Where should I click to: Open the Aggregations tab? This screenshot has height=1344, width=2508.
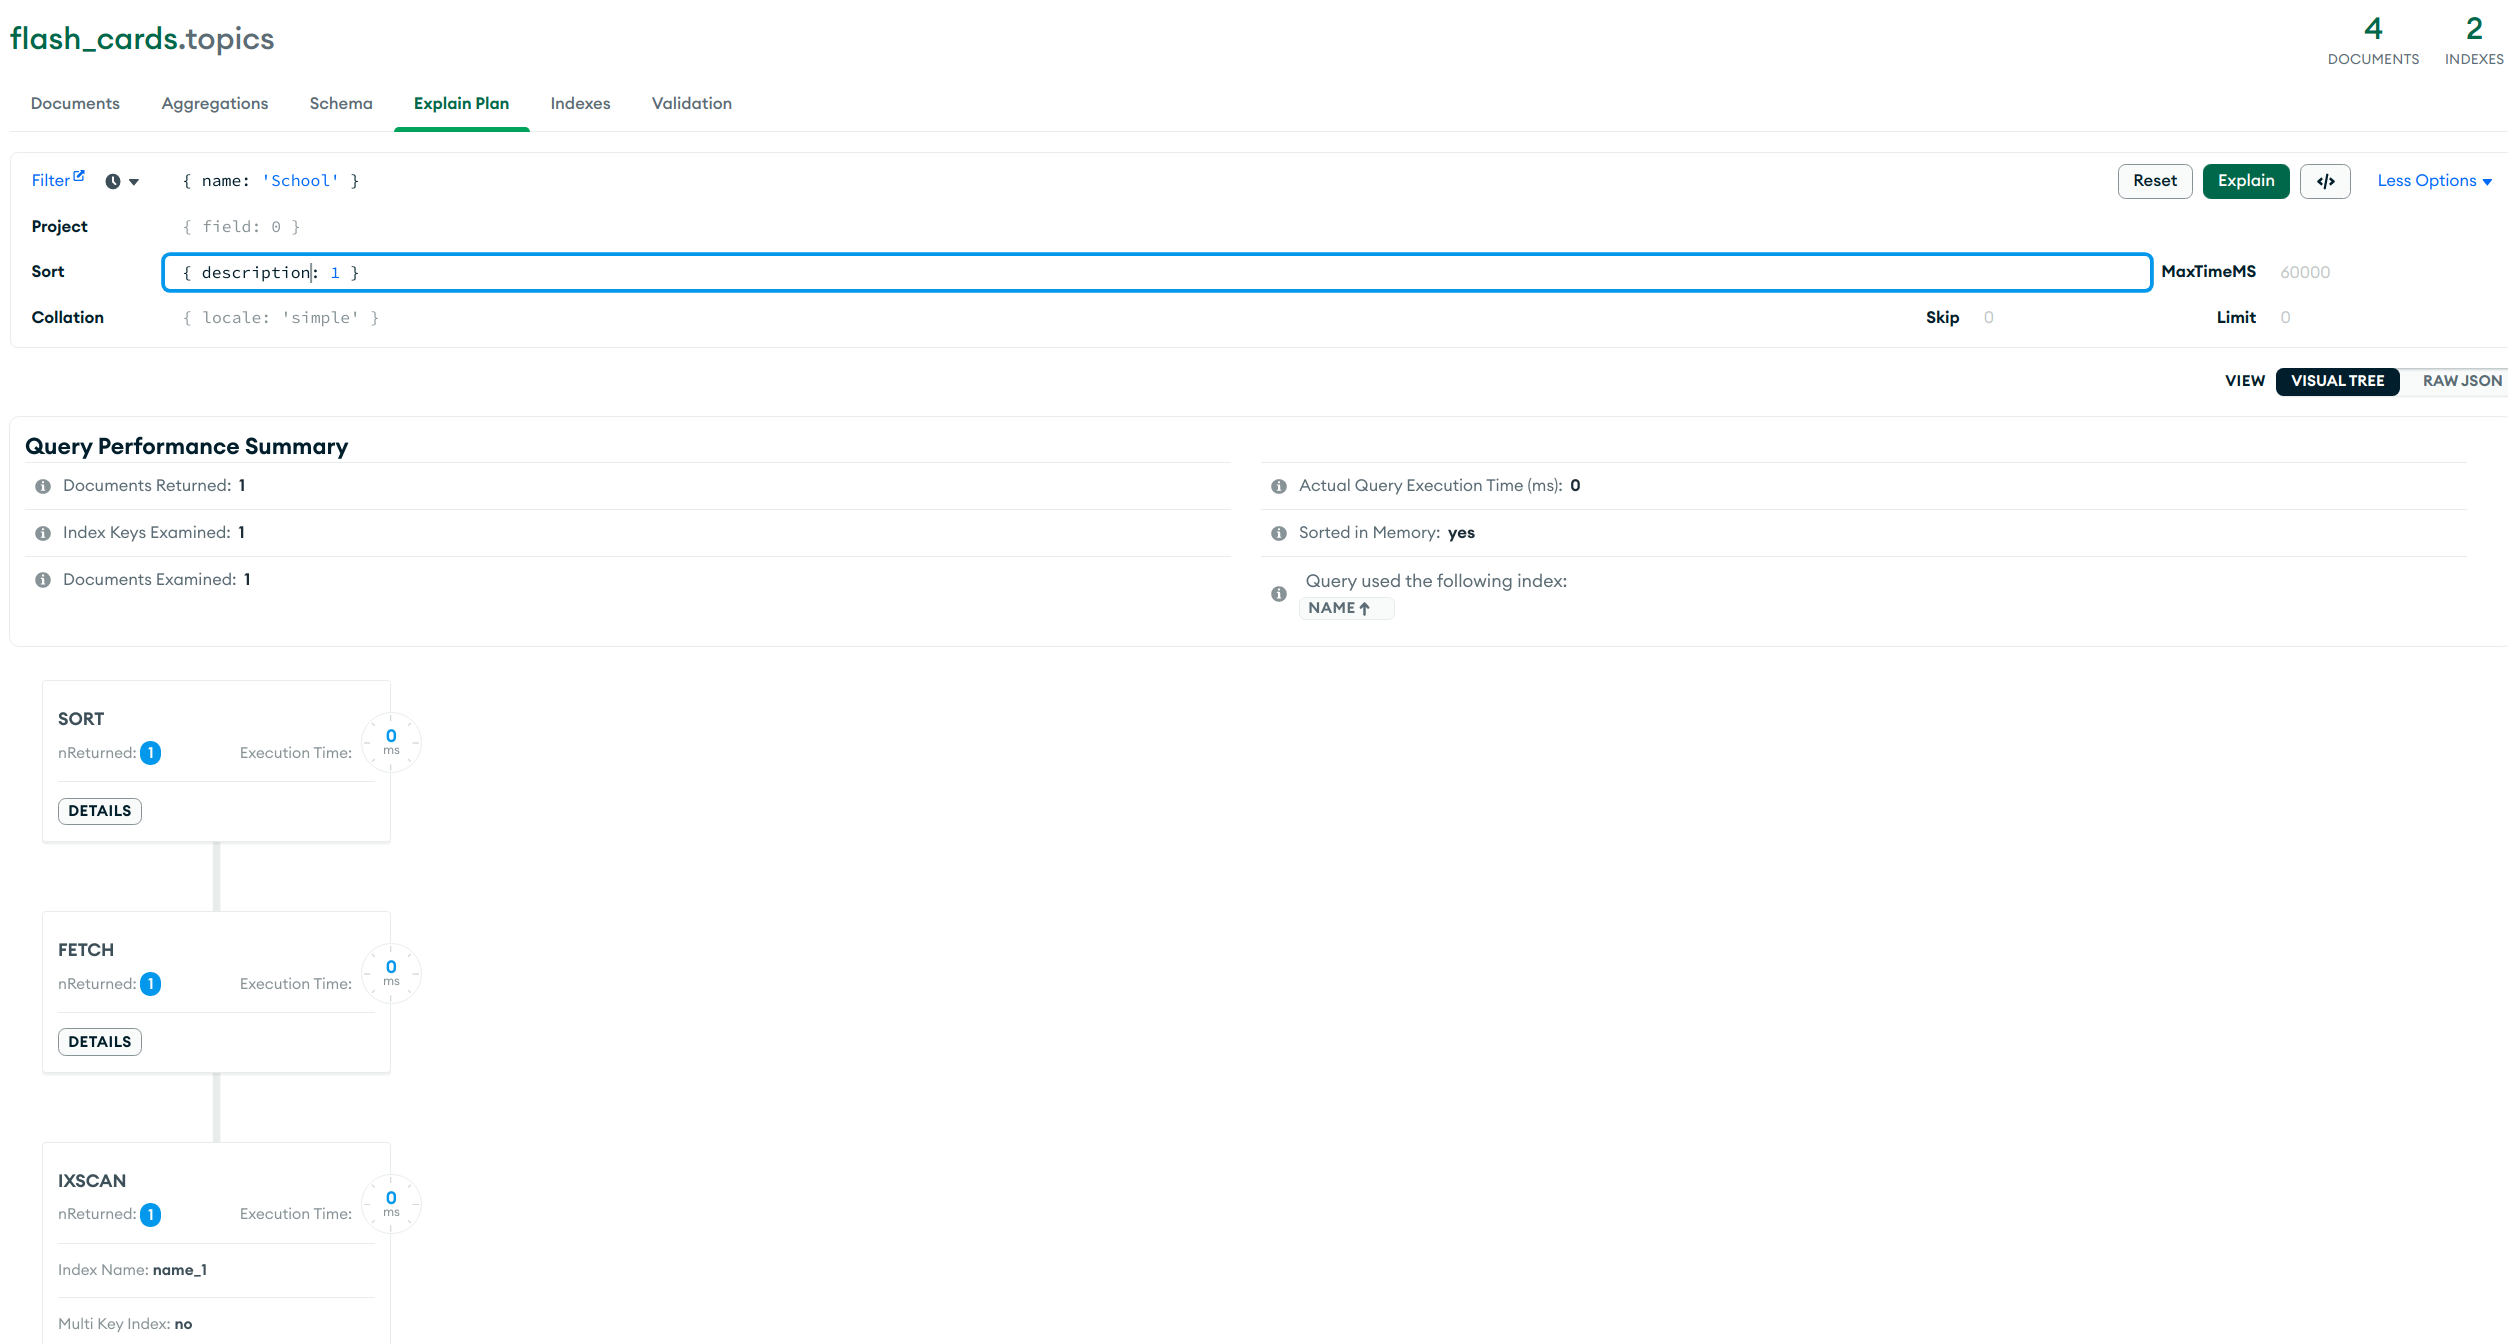coord(214,103)
